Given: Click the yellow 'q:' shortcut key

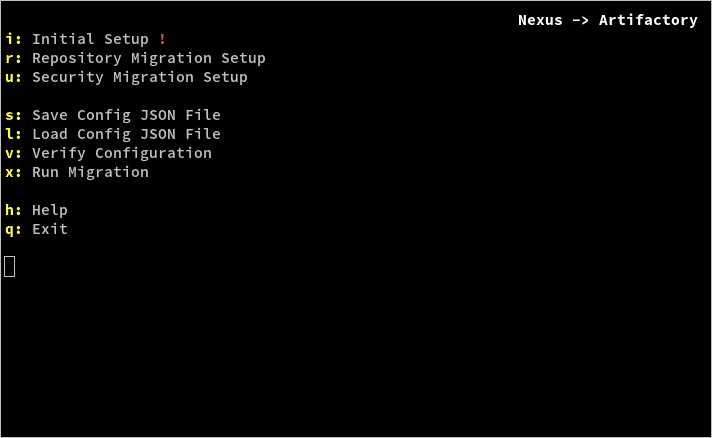Looking at the screenshot, I should click(x=13, y=230).
